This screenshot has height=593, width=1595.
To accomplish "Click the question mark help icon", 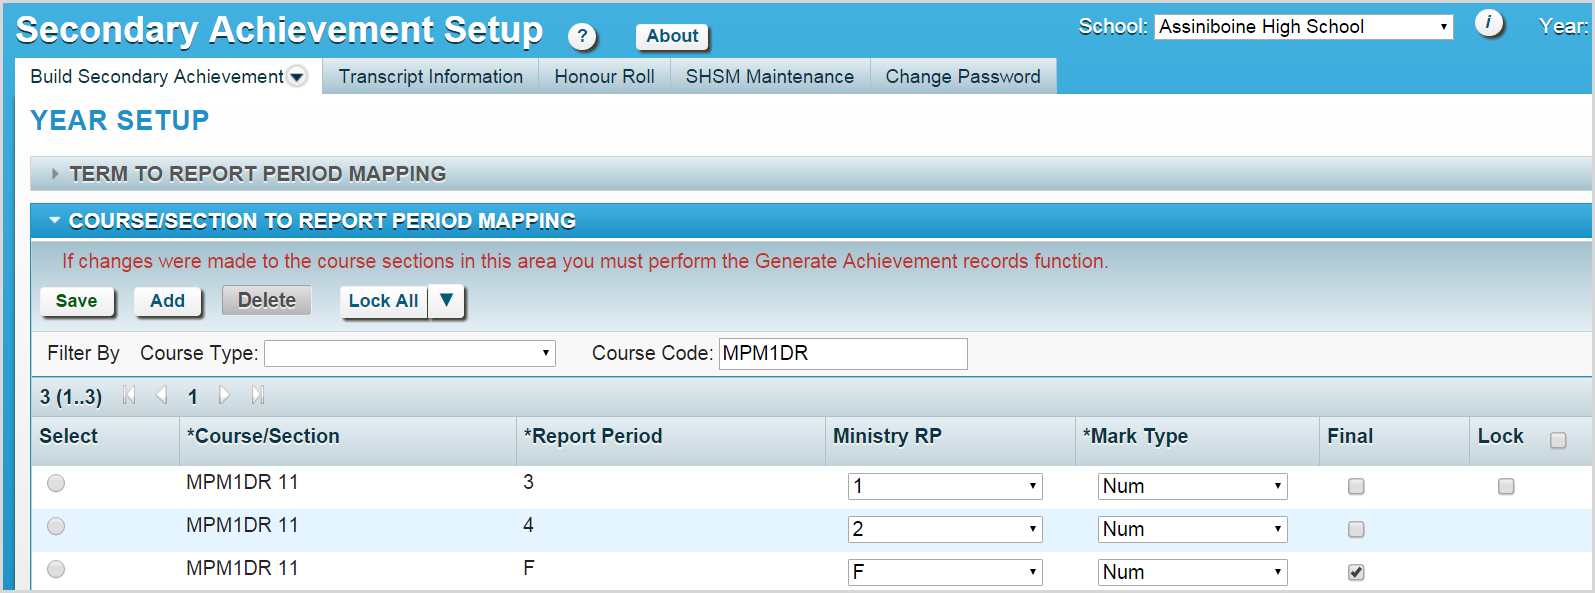I will point(582,37).
